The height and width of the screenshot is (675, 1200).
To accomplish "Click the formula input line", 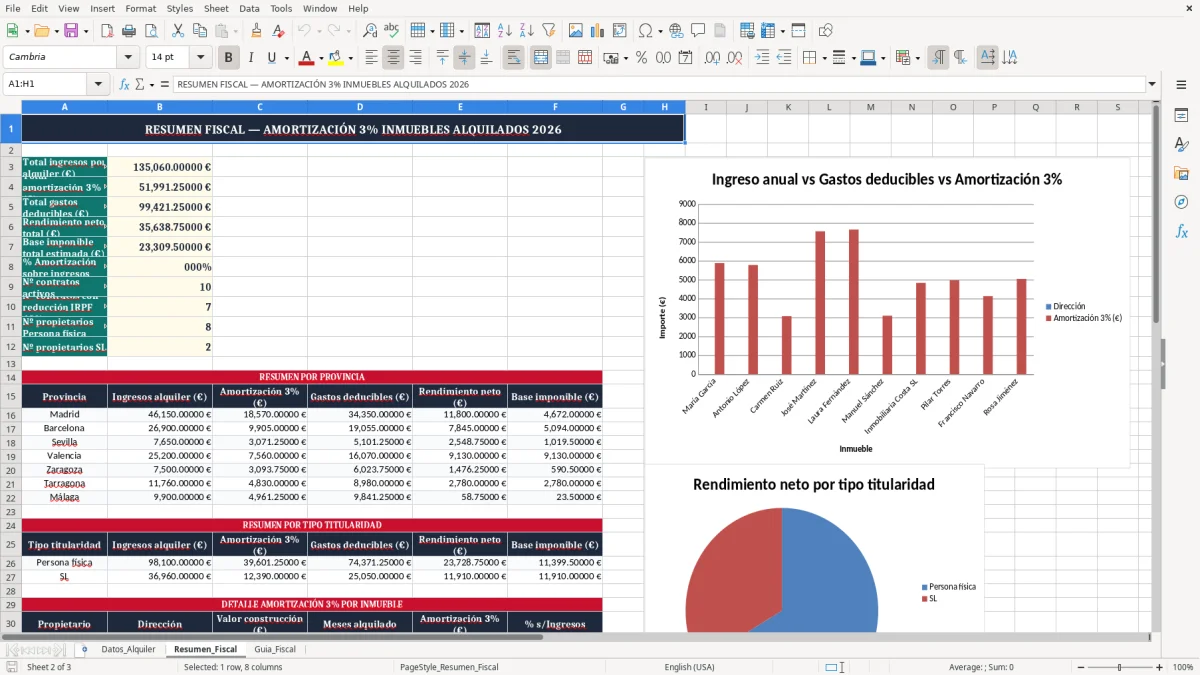I will coord(658,84).
